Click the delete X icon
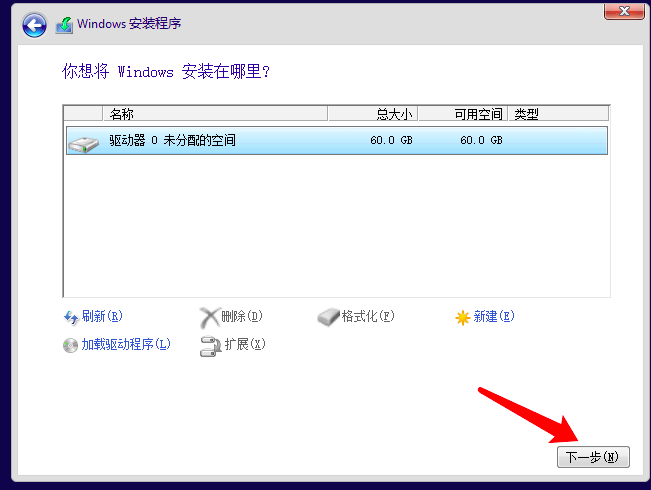Viewport: 651px width, 490px height. click(x=209, y=318)
